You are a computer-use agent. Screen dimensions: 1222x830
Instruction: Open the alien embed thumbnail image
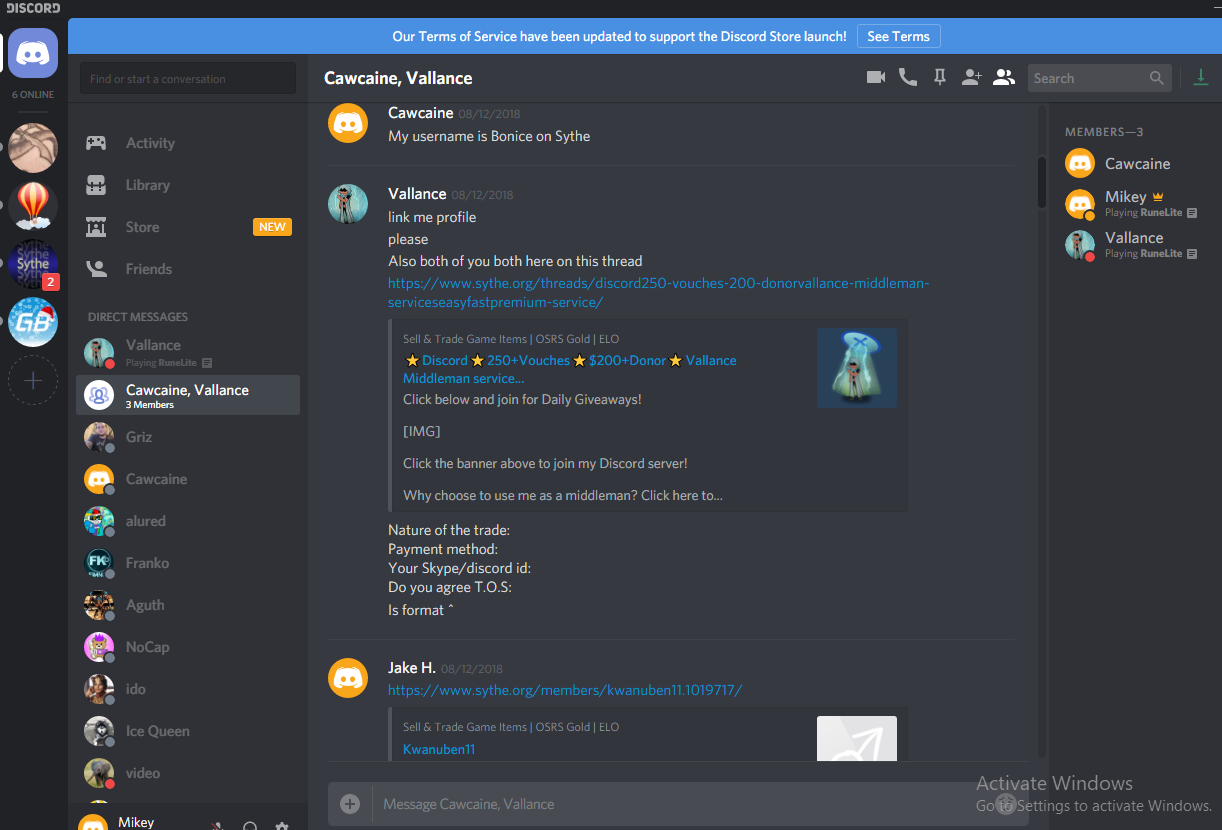(x=857, y=368)
